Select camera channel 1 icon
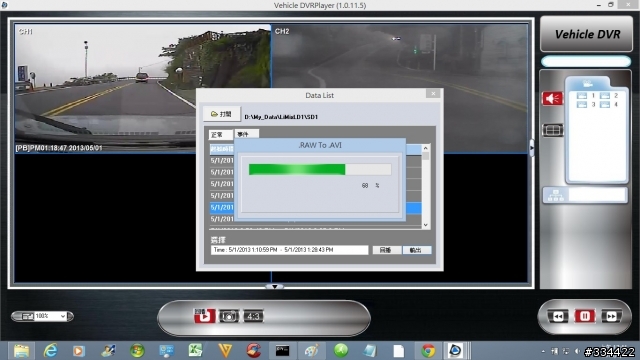The image size is (640, 360). (x=582, y=96)
